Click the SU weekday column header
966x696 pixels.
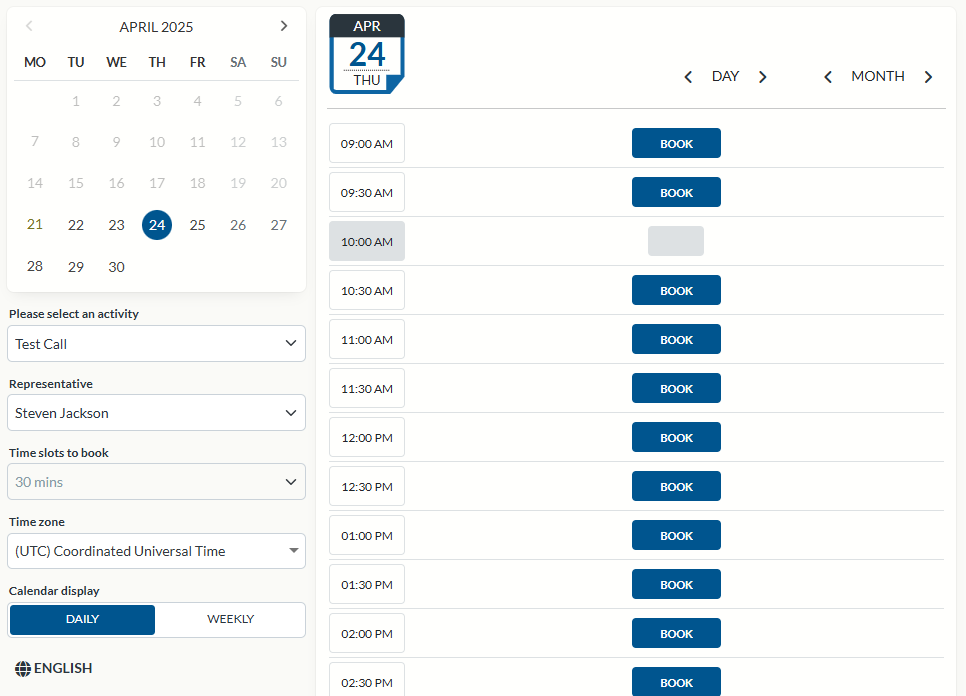[278, 62]
